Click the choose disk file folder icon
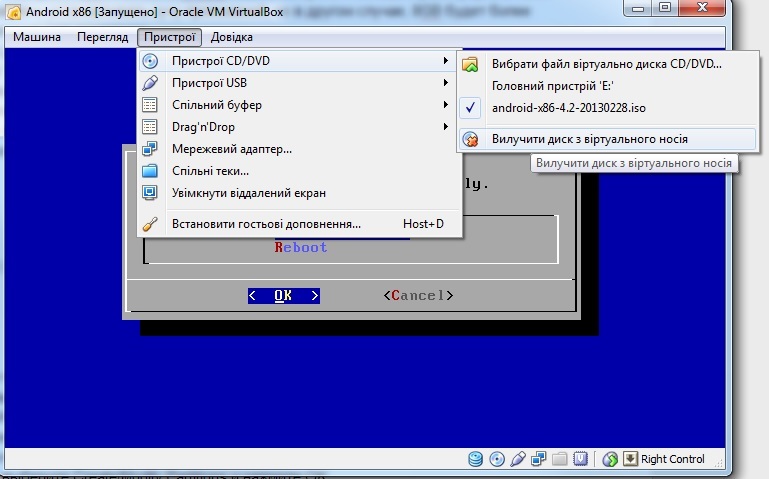 click(x=470, y=64)
